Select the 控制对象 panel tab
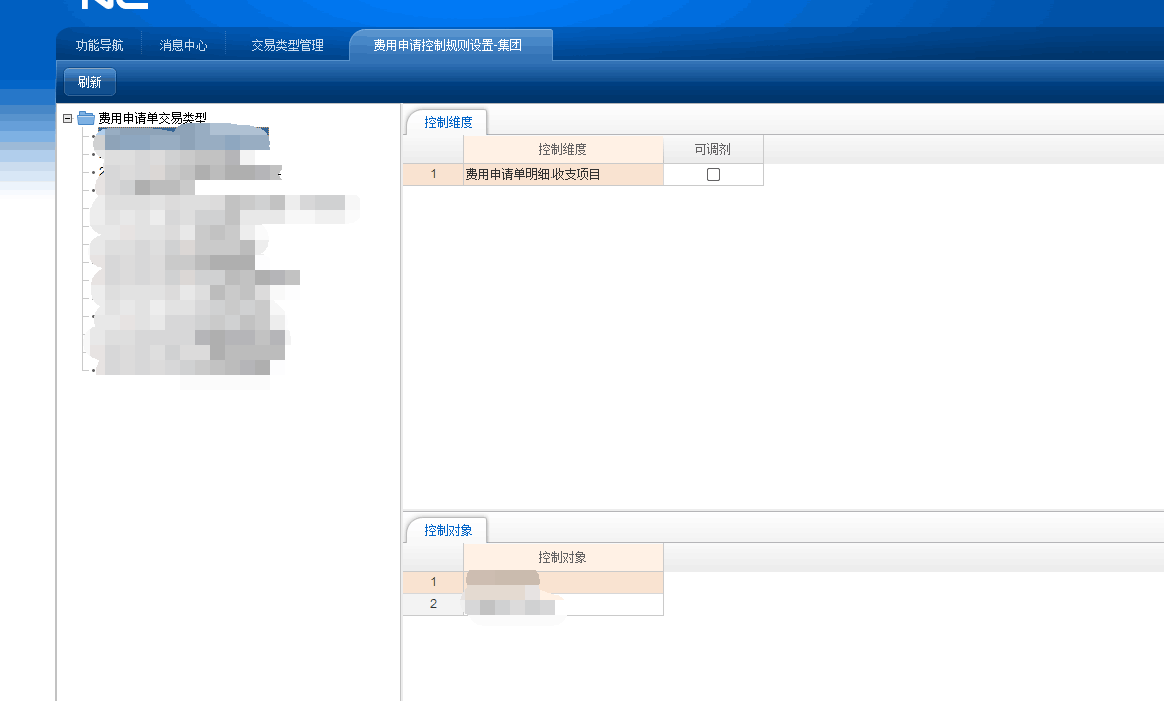1164x701 pixels. [x=445, y=531]
